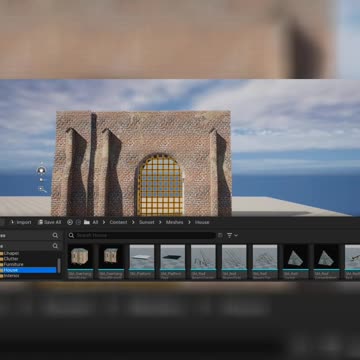360x360 pixels.
Task: Click the save search icon beside search field
Action: (220, 235)
